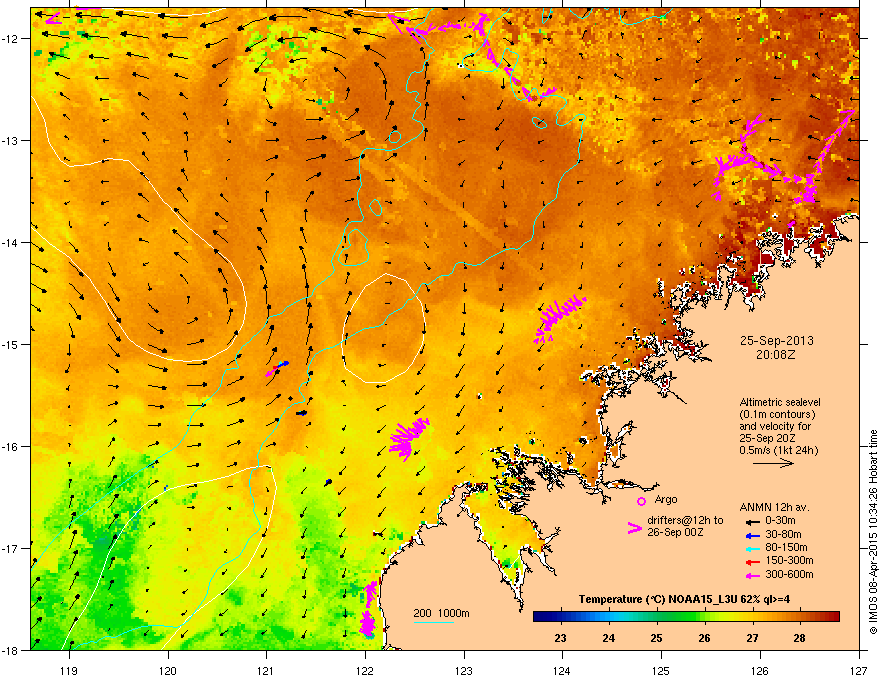This screenshot has height=680, width=880.
Task: Click the latitude axis label '-12'
Action: [x=12, y=38]
